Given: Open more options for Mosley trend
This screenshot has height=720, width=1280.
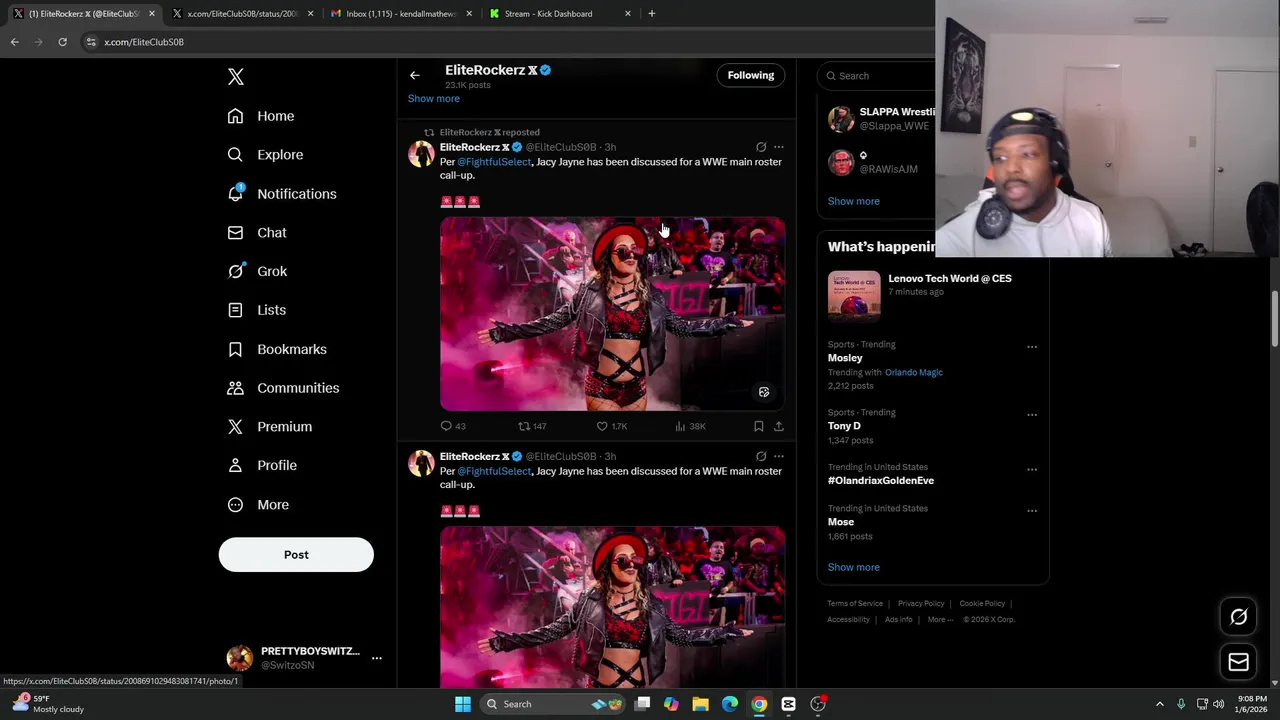Looking at the screenshot, I should [x=1032, y=347].
